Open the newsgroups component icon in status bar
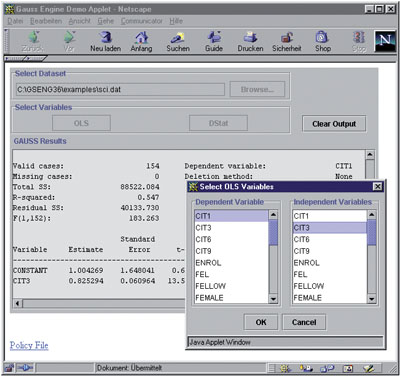The image size is (400, 376). click(327, 368)
